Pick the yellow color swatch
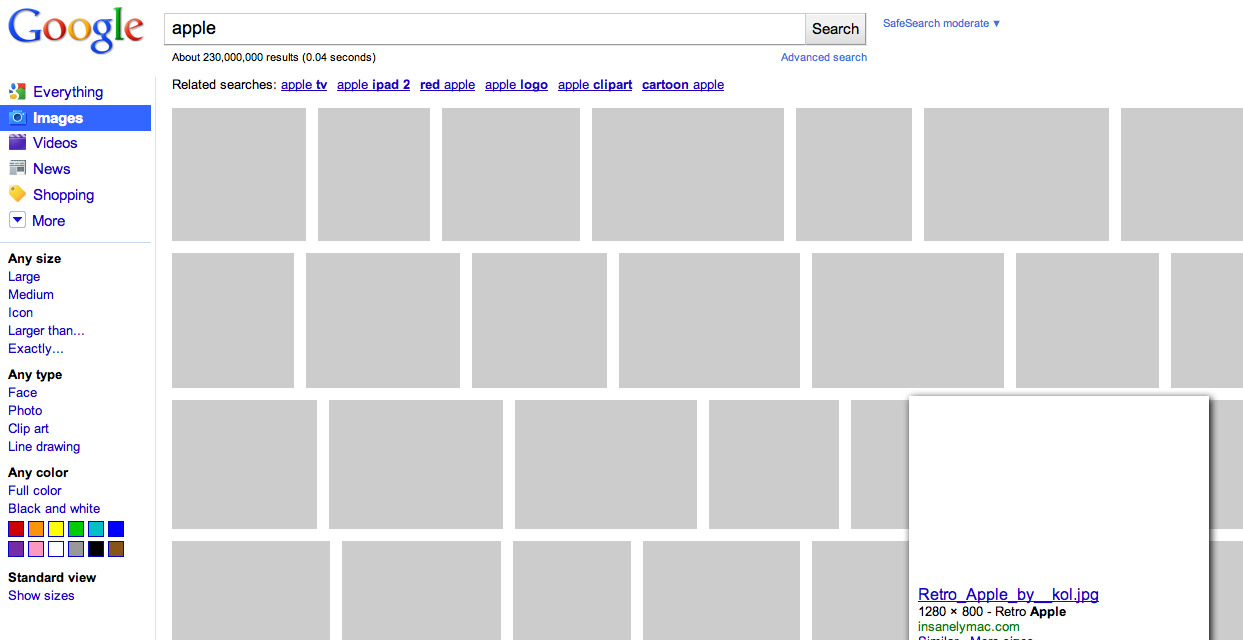This screenshot has height=640, width=1243. click(x=56, y=529)
